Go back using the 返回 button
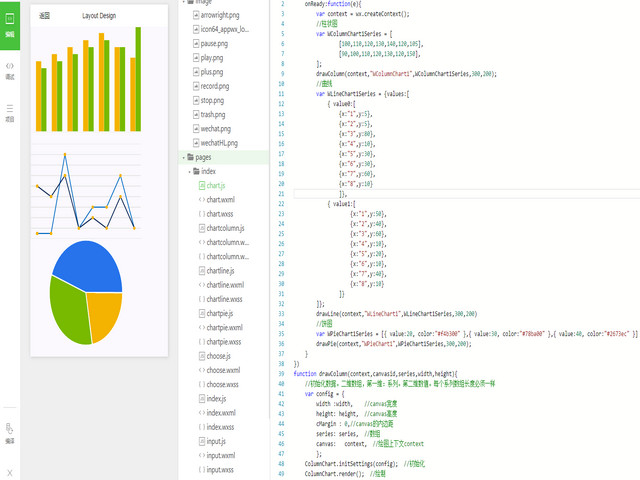The height and width of the screenshot is (480, 640). (x=44, y=16)
